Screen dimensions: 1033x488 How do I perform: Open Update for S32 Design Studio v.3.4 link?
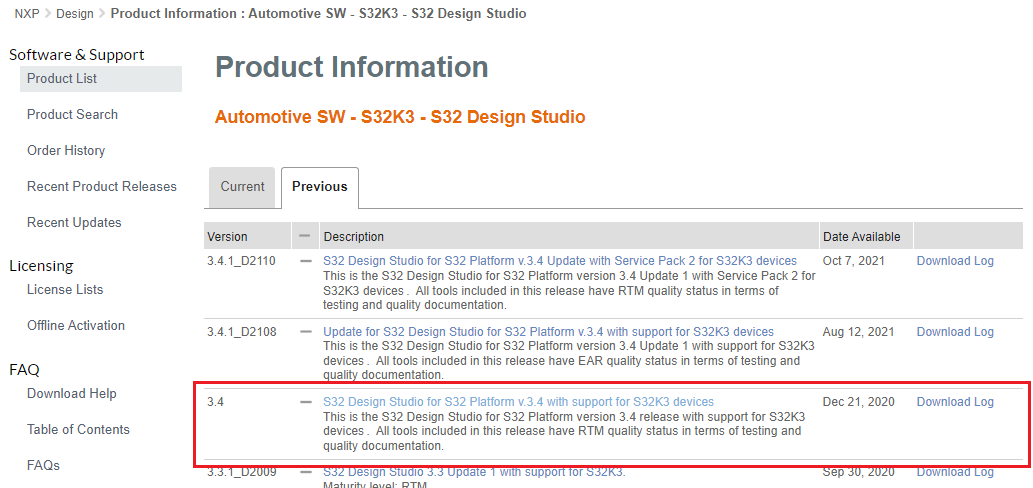pyautogui.click(x=548, y=332)
